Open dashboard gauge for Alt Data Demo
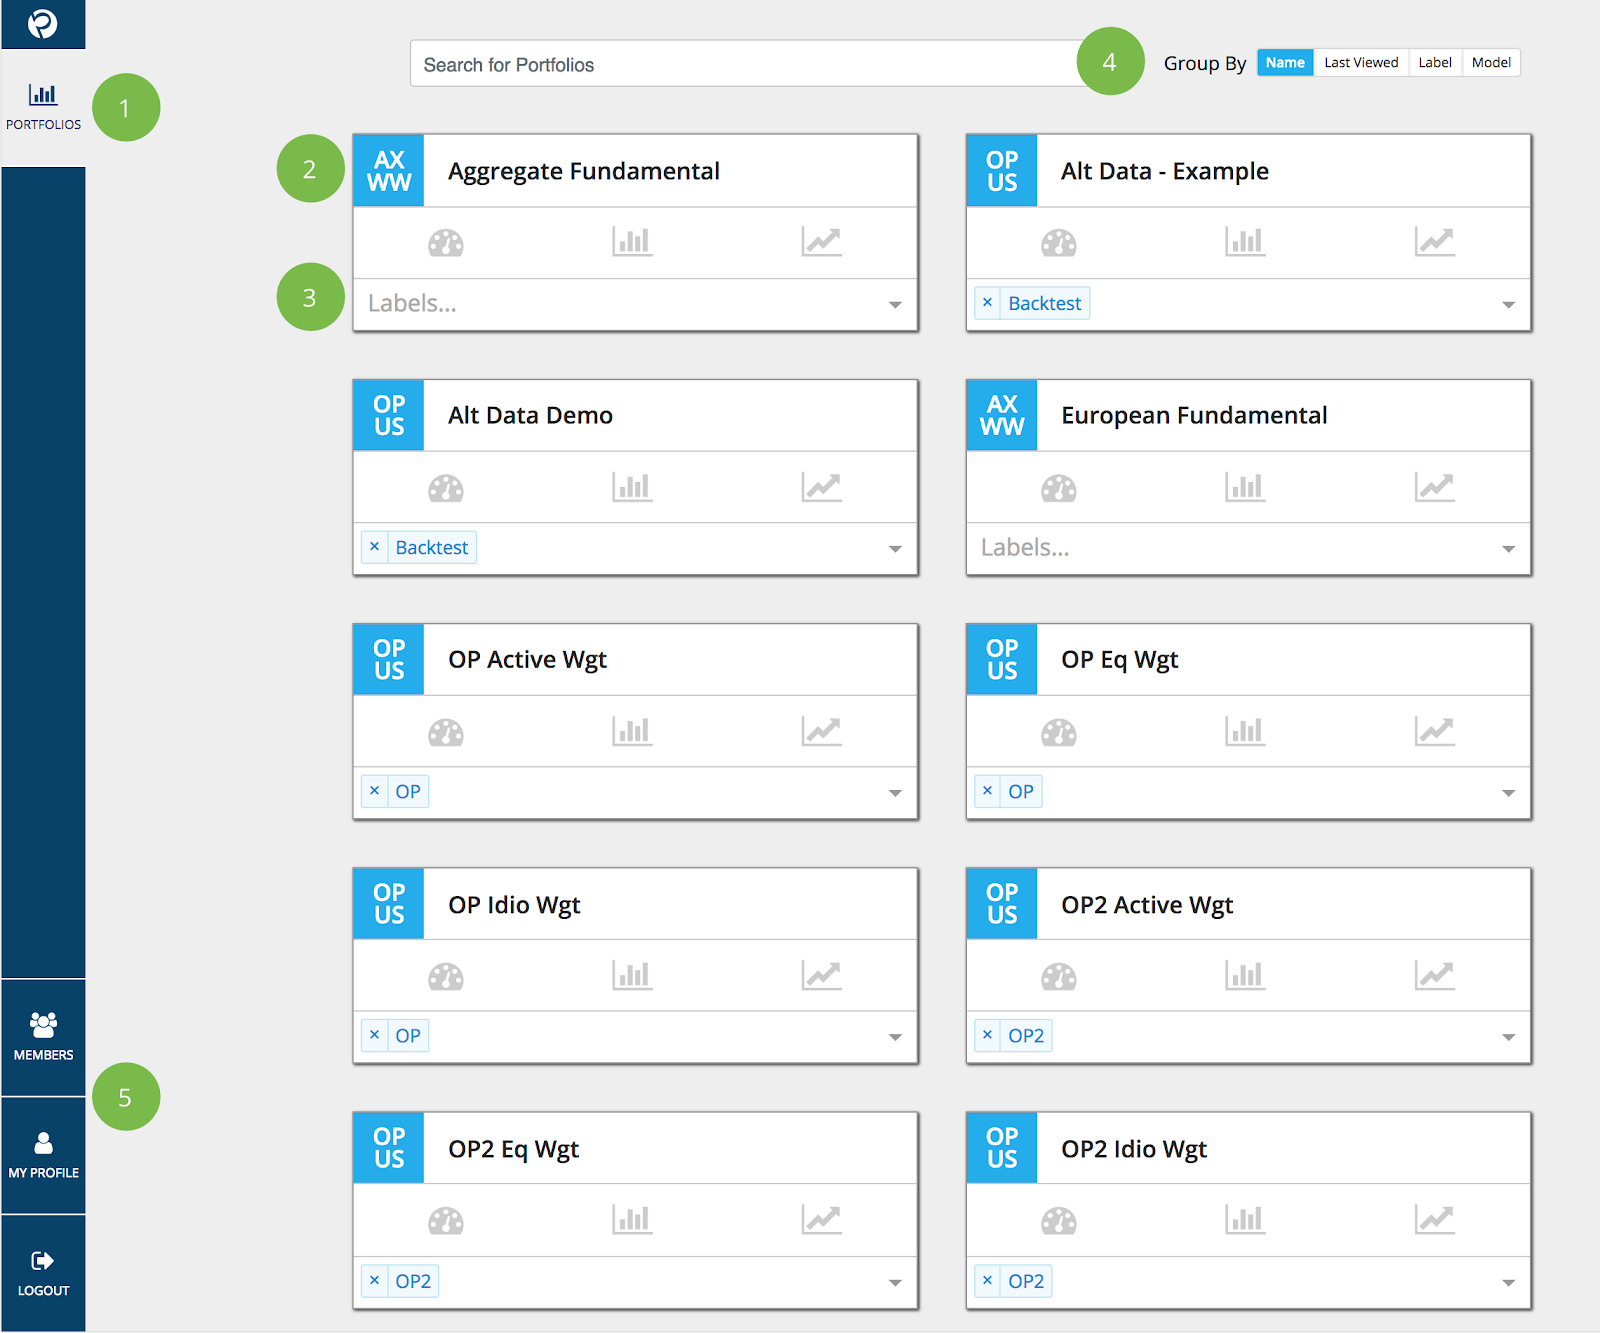 point(446,489)
